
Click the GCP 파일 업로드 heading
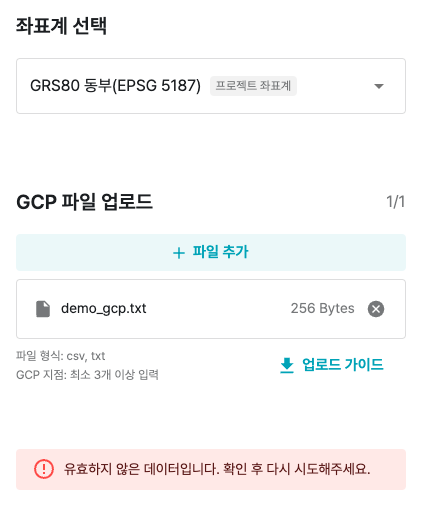85,202
